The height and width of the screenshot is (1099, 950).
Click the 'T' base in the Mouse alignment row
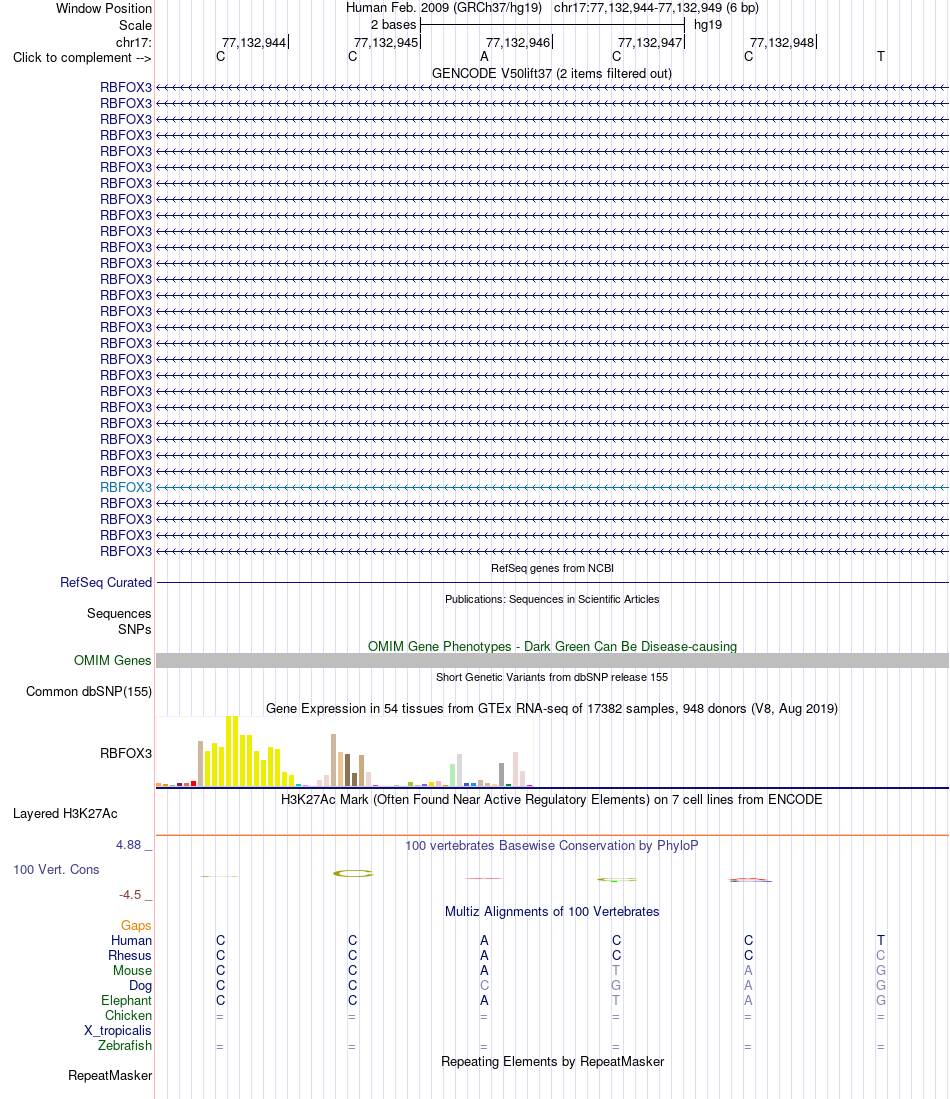tap(616, 971)
